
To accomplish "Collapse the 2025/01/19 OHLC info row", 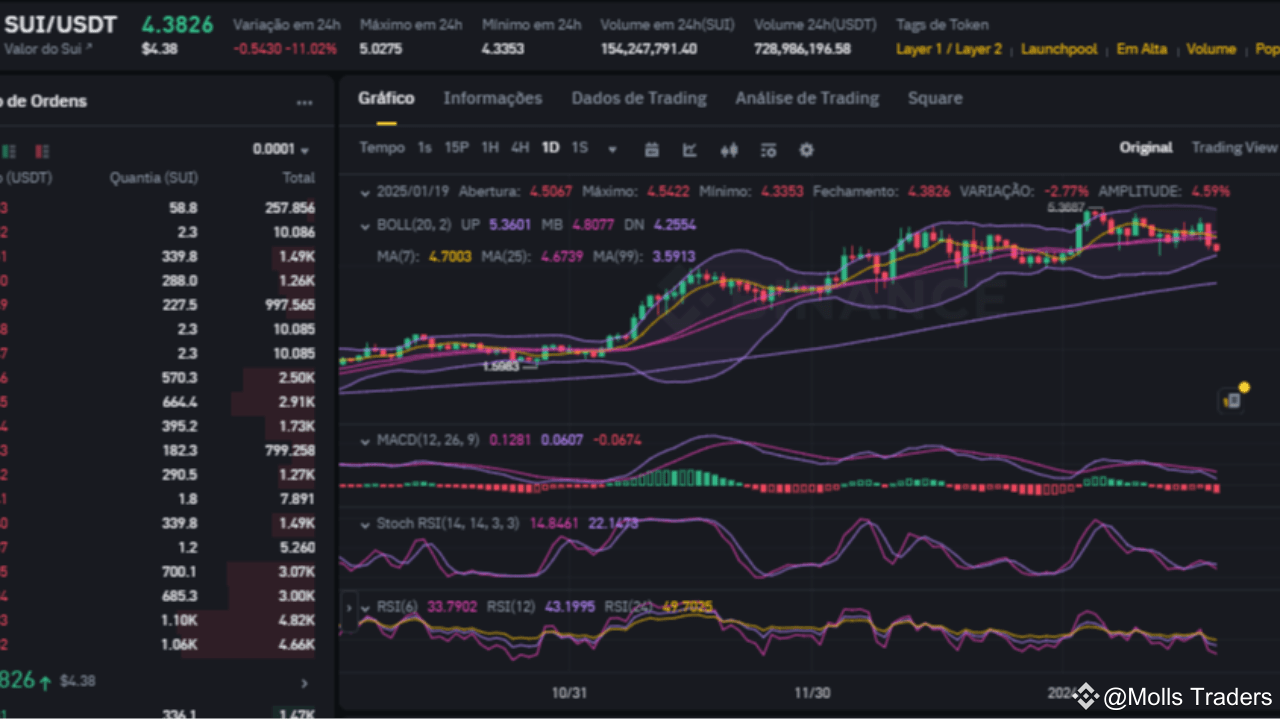I will (x=363, y=191).
